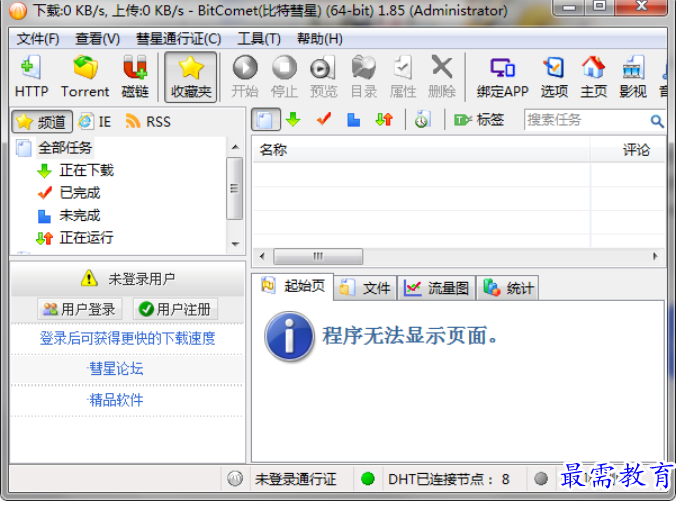Screen dimensions: 682x507
Task: Click the 未登录用户 warning header
Action: tap(128, 279)
